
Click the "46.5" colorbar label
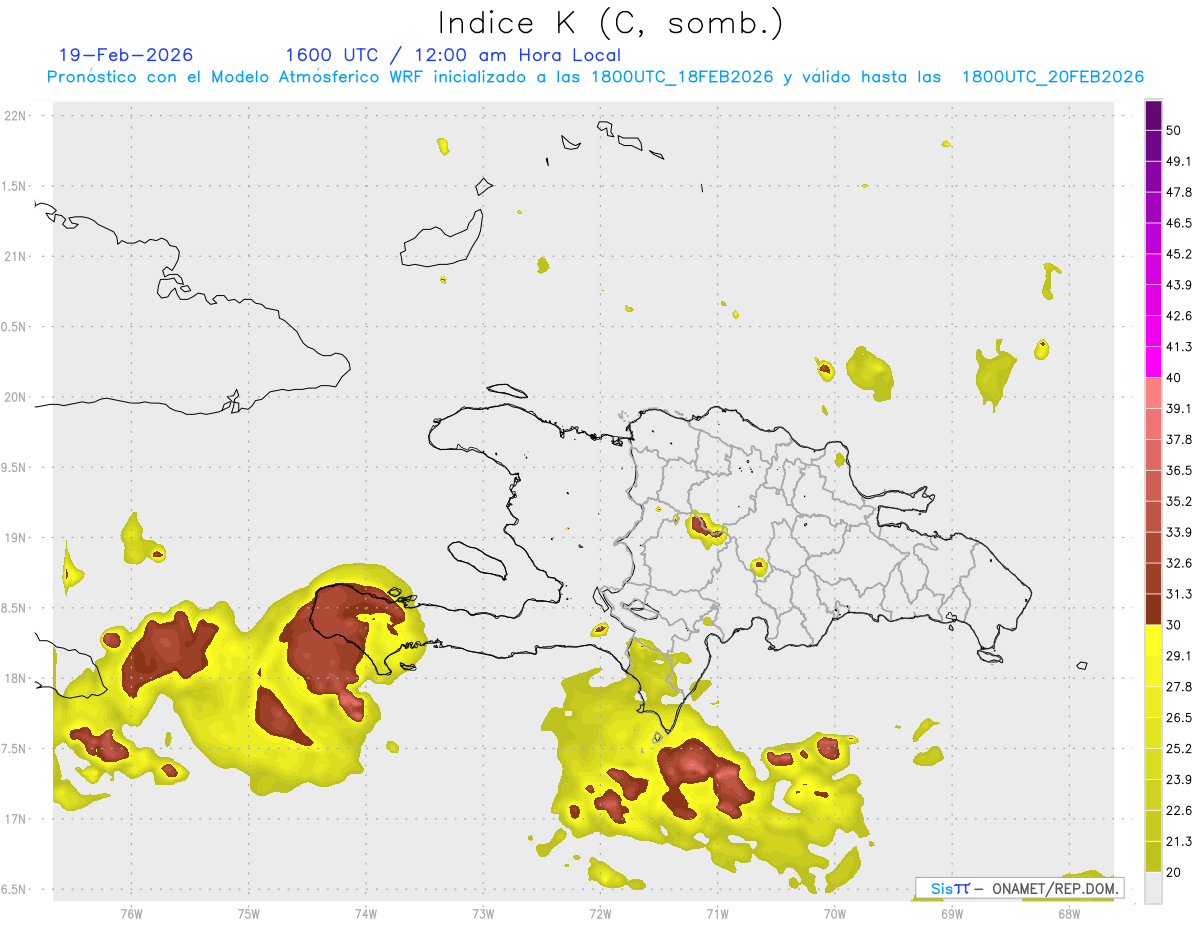(x=1179, y=223)
